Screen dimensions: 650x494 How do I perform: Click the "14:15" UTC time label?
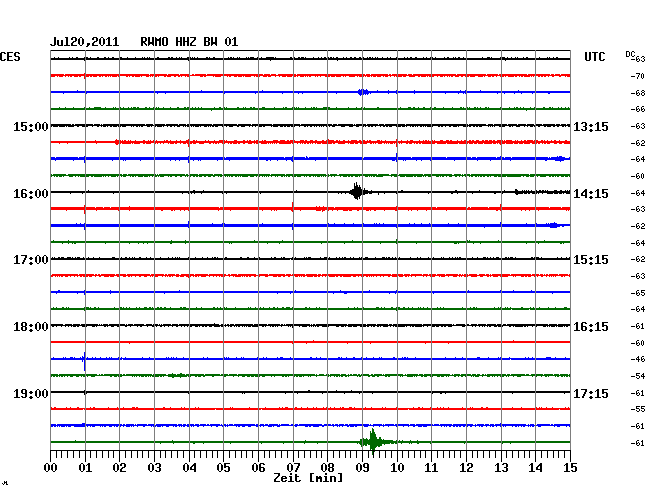point(591,194)
